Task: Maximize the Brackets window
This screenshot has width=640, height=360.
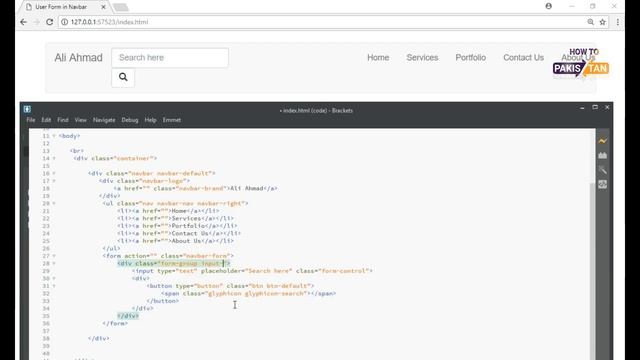Action: tap(595, 107)
